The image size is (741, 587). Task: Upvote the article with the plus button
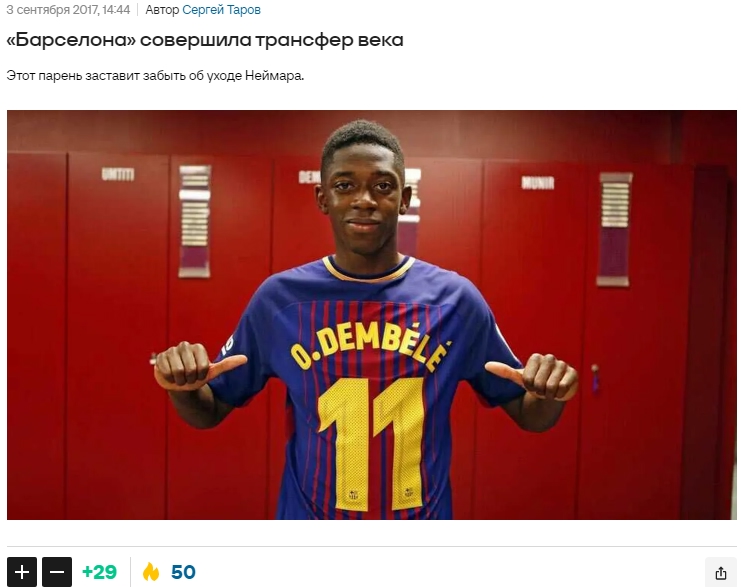point(22,572)
